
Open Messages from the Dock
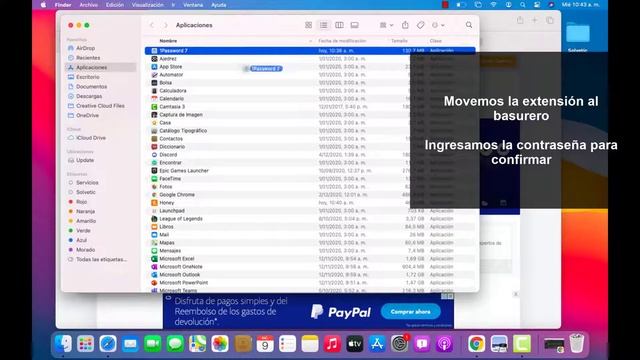point(175,344)
